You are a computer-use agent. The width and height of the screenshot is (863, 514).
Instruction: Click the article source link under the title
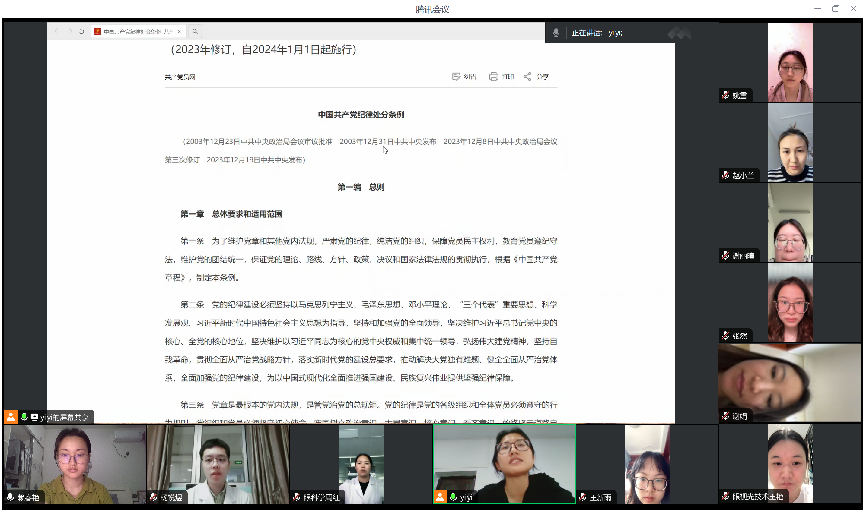coord(180,77)
